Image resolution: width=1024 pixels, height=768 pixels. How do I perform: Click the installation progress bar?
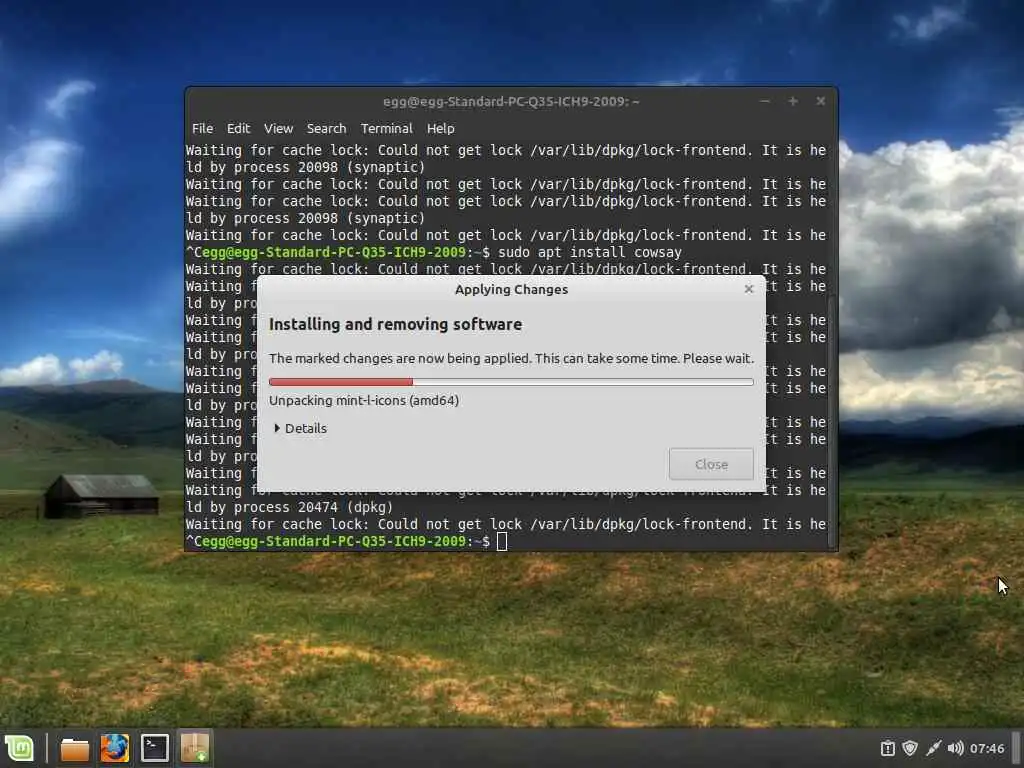click(x=511, y=382)
